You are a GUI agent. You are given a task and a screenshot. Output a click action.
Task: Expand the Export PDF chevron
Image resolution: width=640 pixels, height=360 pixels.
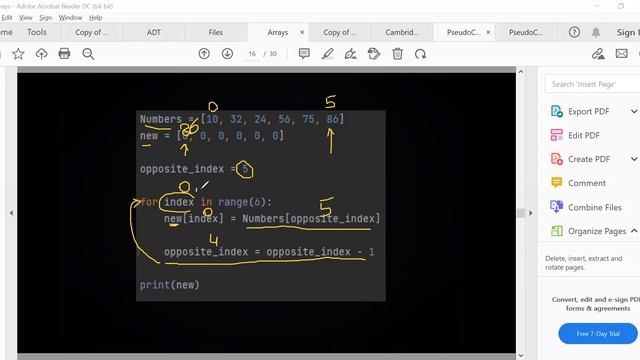[634, 111]
